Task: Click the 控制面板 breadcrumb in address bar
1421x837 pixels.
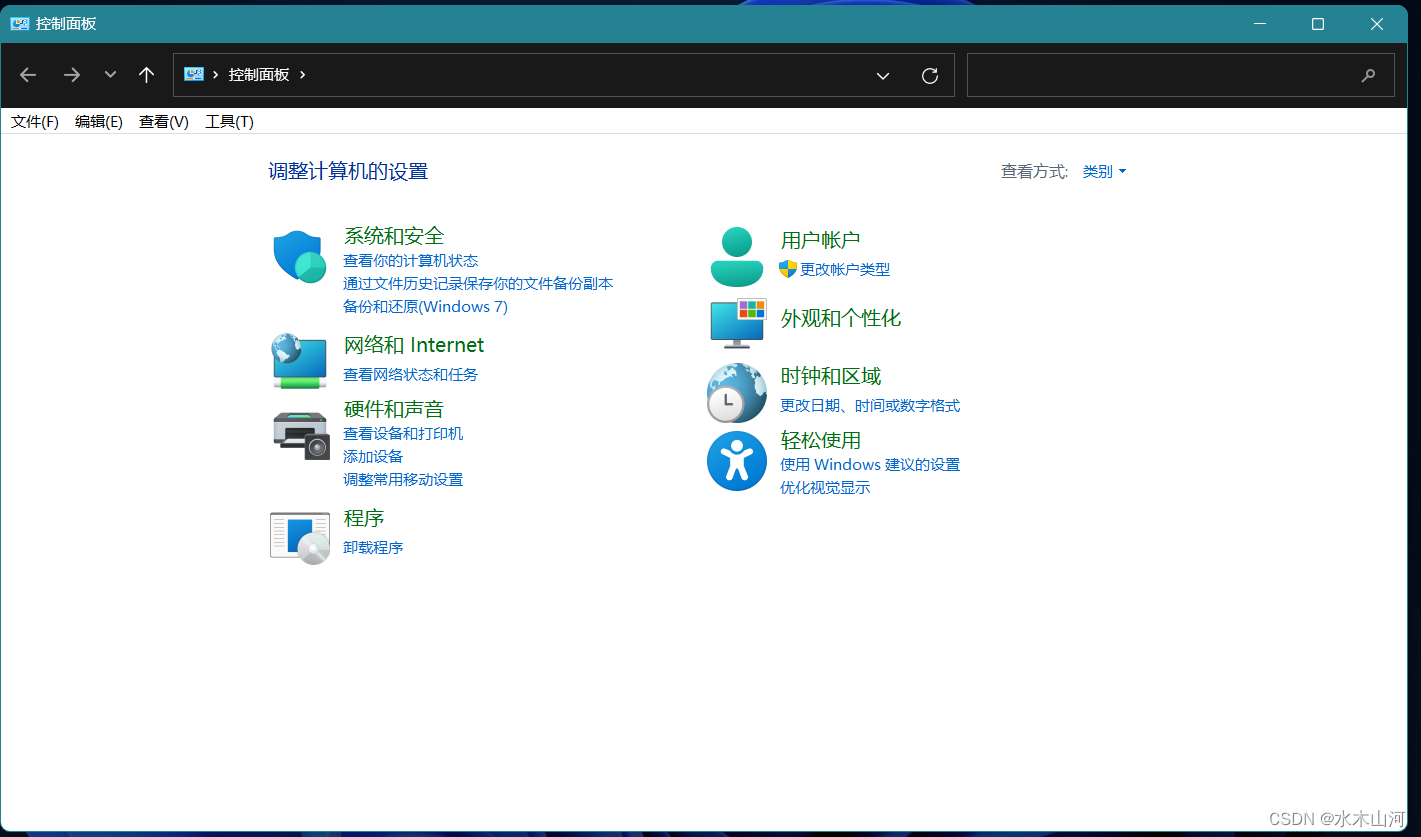Action: pyautogui.click(x=259, y=74)
